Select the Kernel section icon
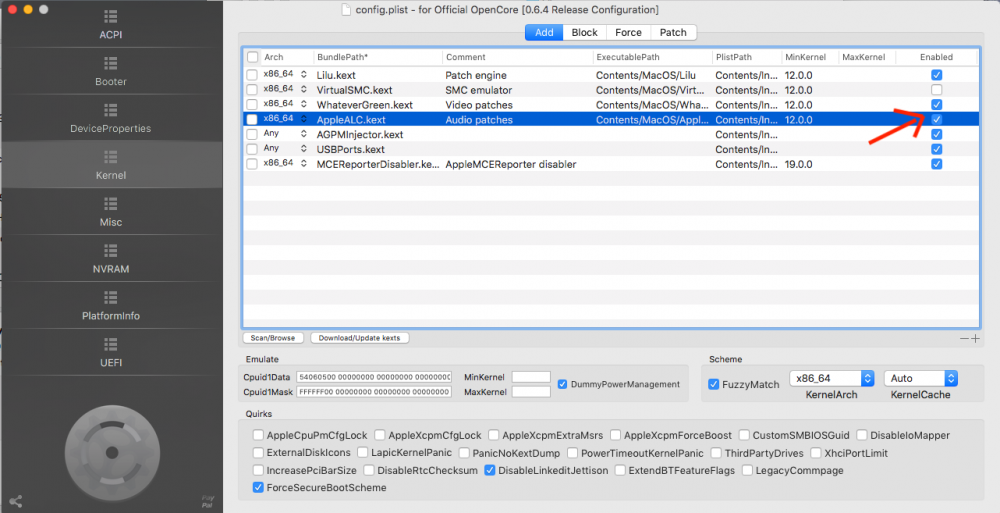 point(110,157)
